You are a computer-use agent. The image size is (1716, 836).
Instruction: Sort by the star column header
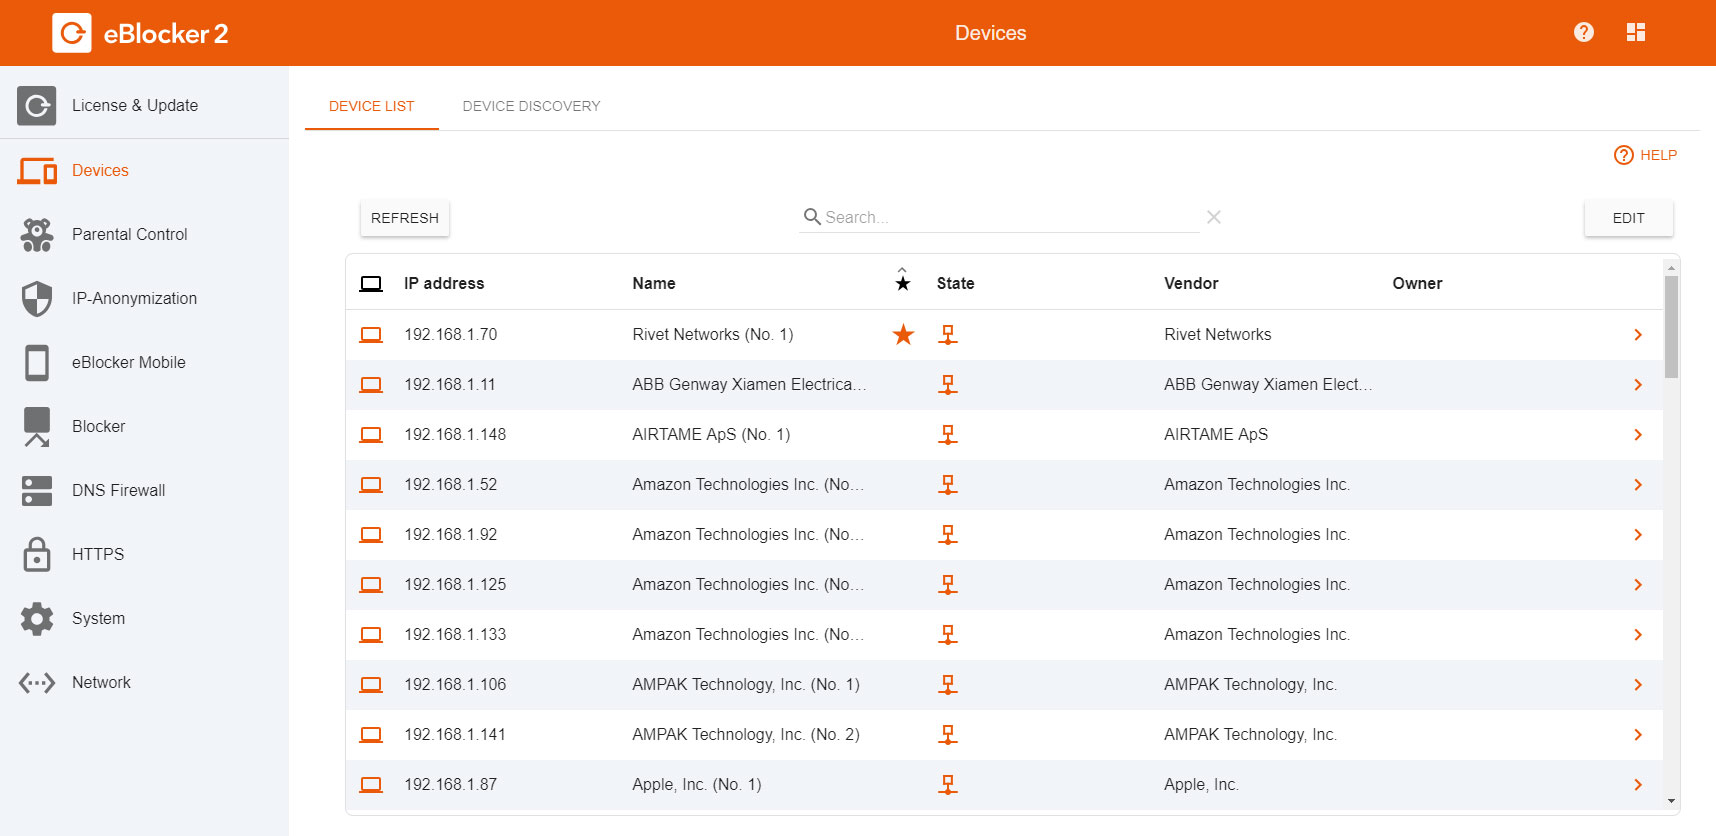pos(903,279)
